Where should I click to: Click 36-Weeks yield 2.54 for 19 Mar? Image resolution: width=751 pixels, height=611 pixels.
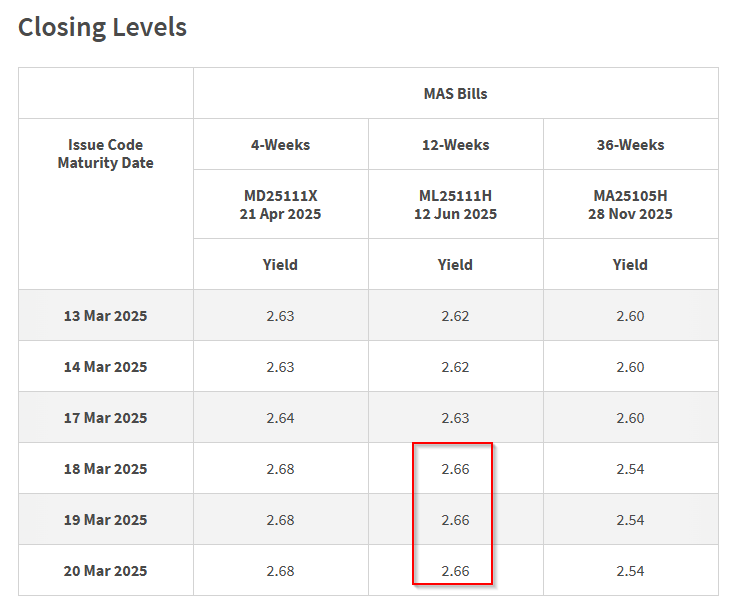pyautogui.click(x=630, y=520)
